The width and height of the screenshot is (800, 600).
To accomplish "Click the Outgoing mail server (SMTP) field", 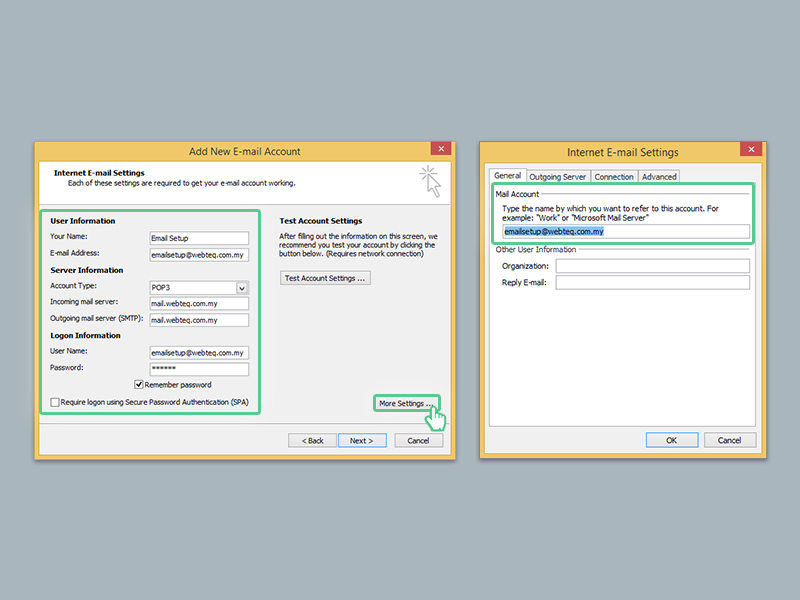I will coord(199,320).
